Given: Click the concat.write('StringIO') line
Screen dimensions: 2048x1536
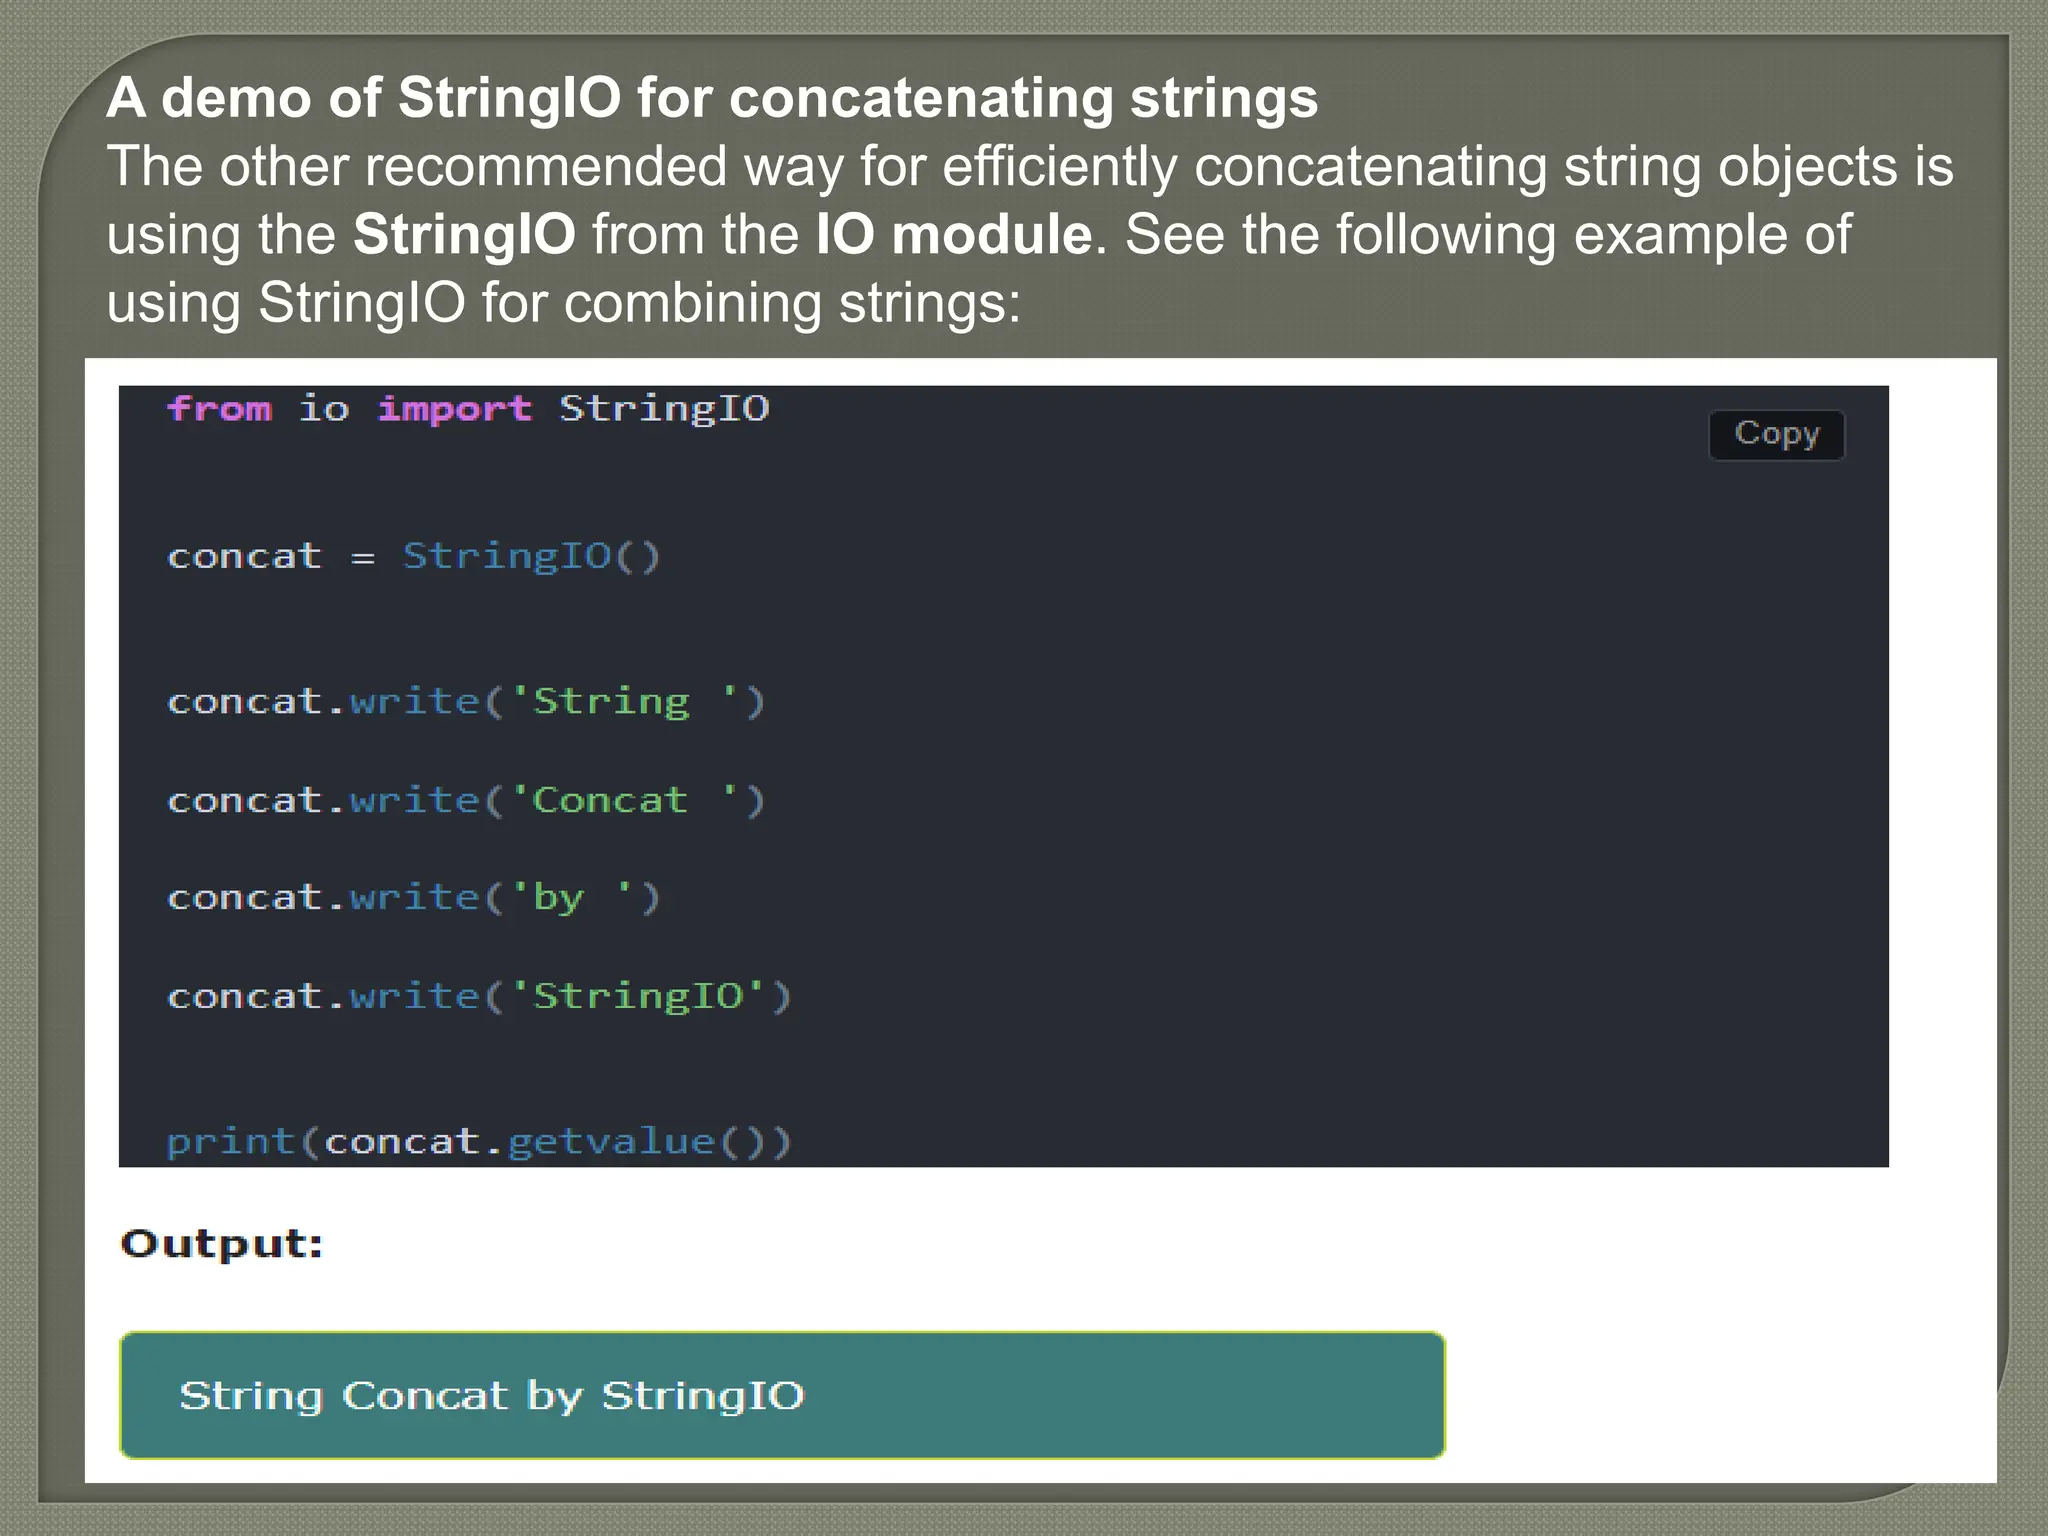Looking at the screenshot, I should coord(479,996).
